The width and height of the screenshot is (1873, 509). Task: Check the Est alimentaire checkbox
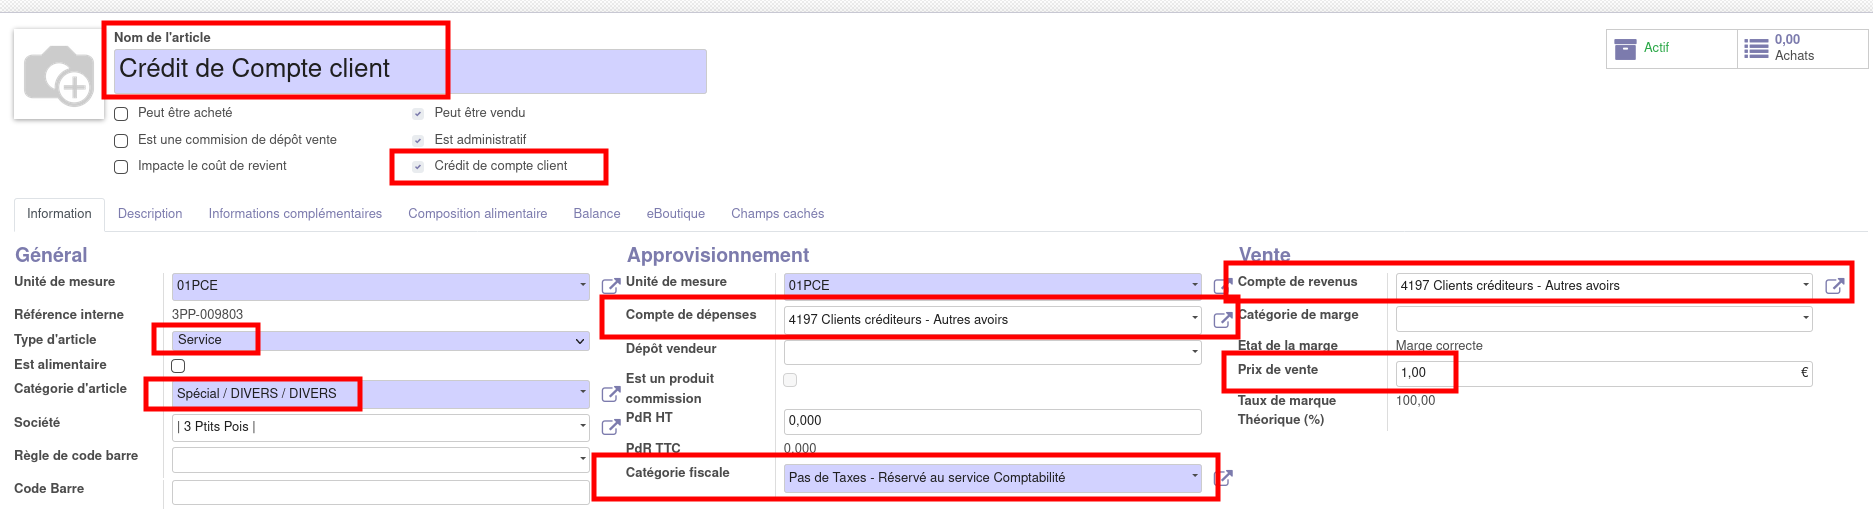pos(178,366)
